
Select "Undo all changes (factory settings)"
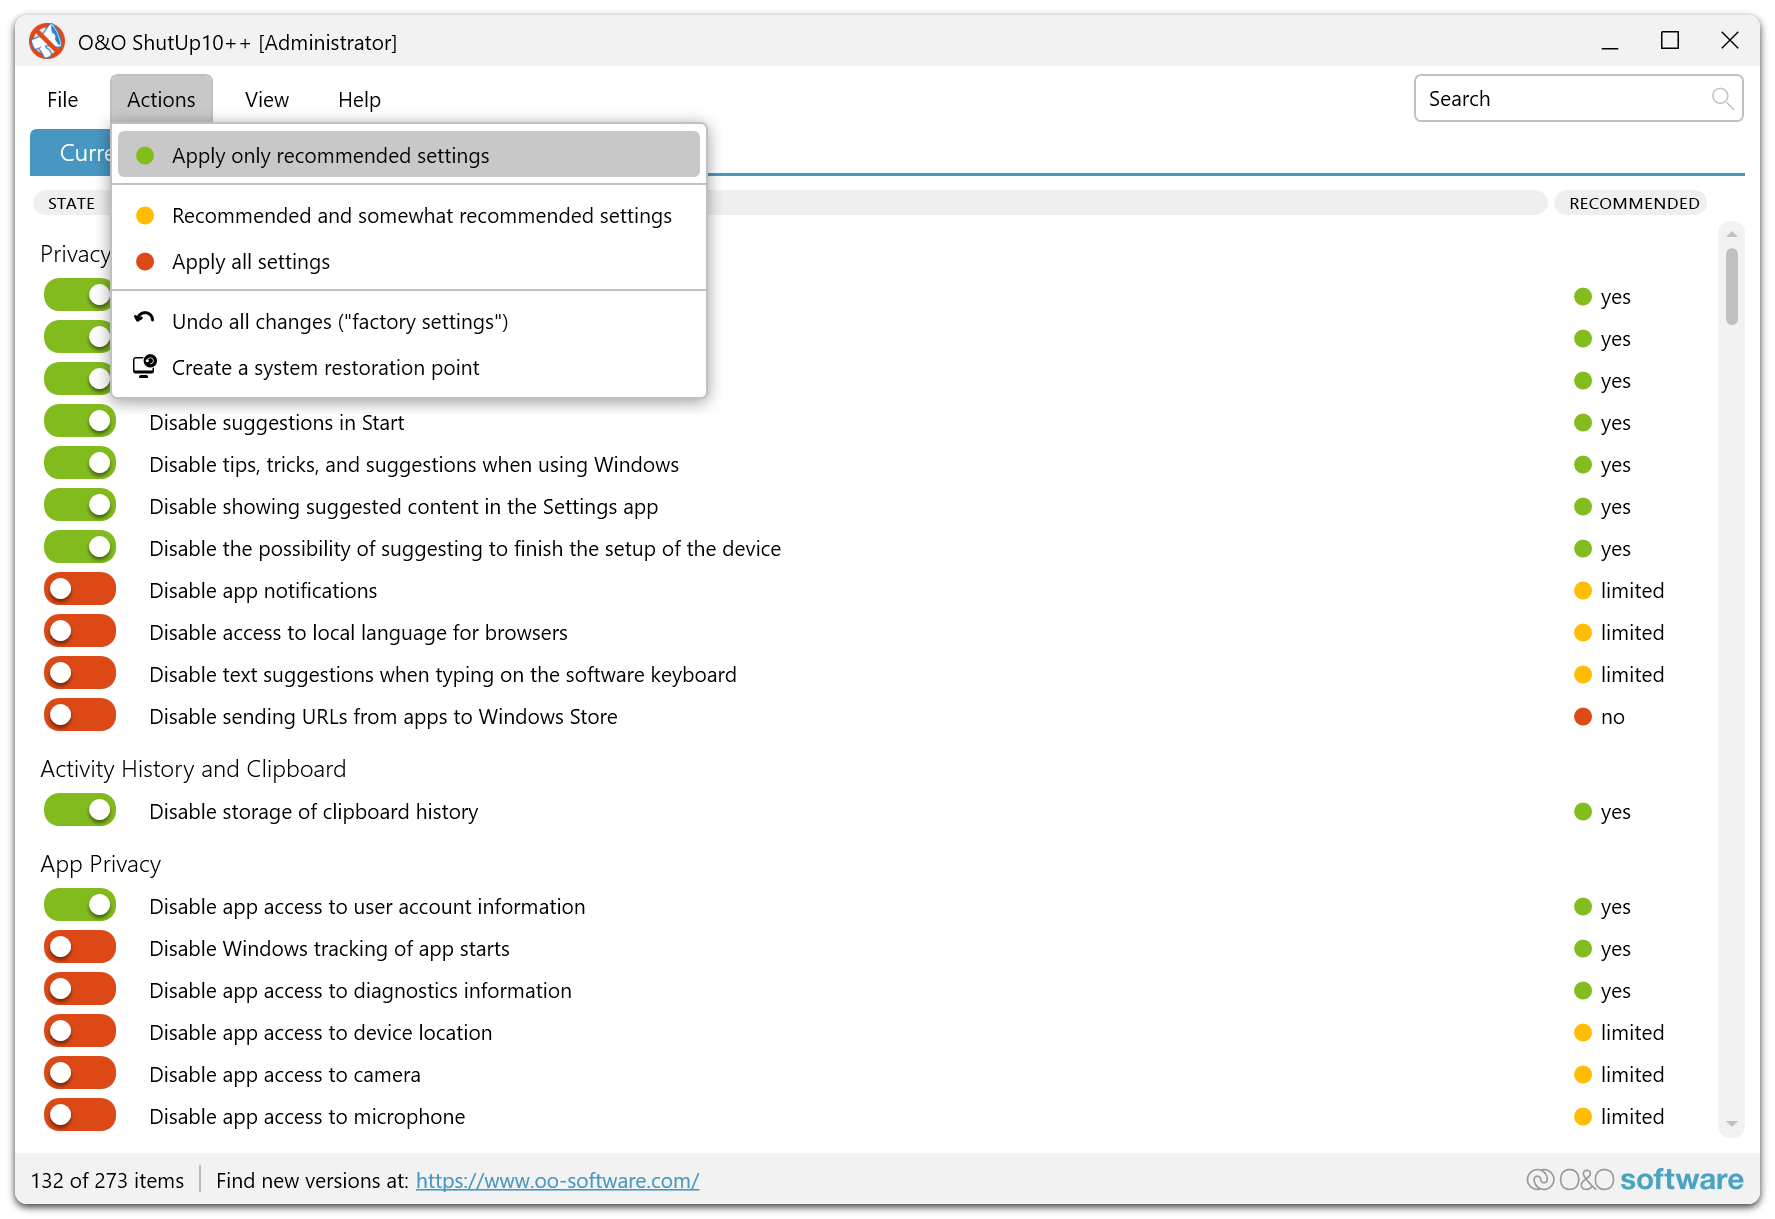coord(340,321)
